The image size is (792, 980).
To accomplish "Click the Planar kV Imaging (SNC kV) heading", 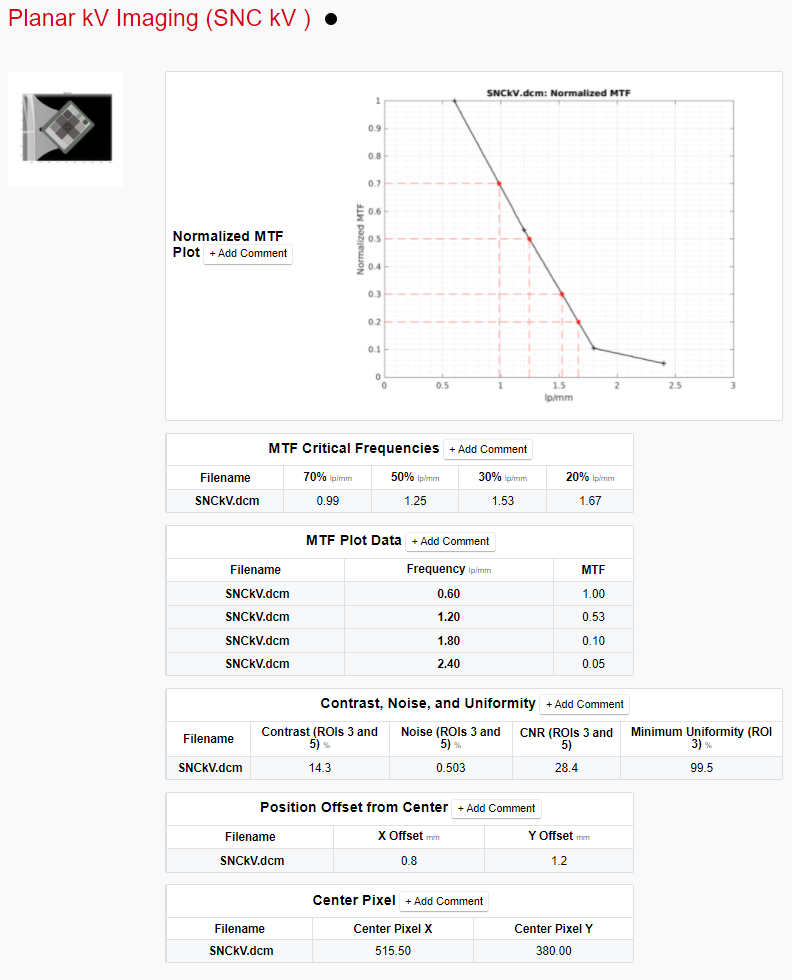I will point(159,20).
